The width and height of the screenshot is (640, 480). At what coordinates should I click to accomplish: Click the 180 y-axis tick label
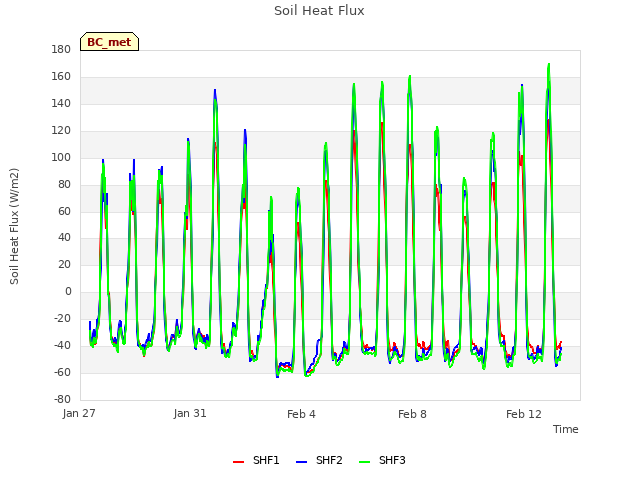pyautogui.click(x=61, y=49)
